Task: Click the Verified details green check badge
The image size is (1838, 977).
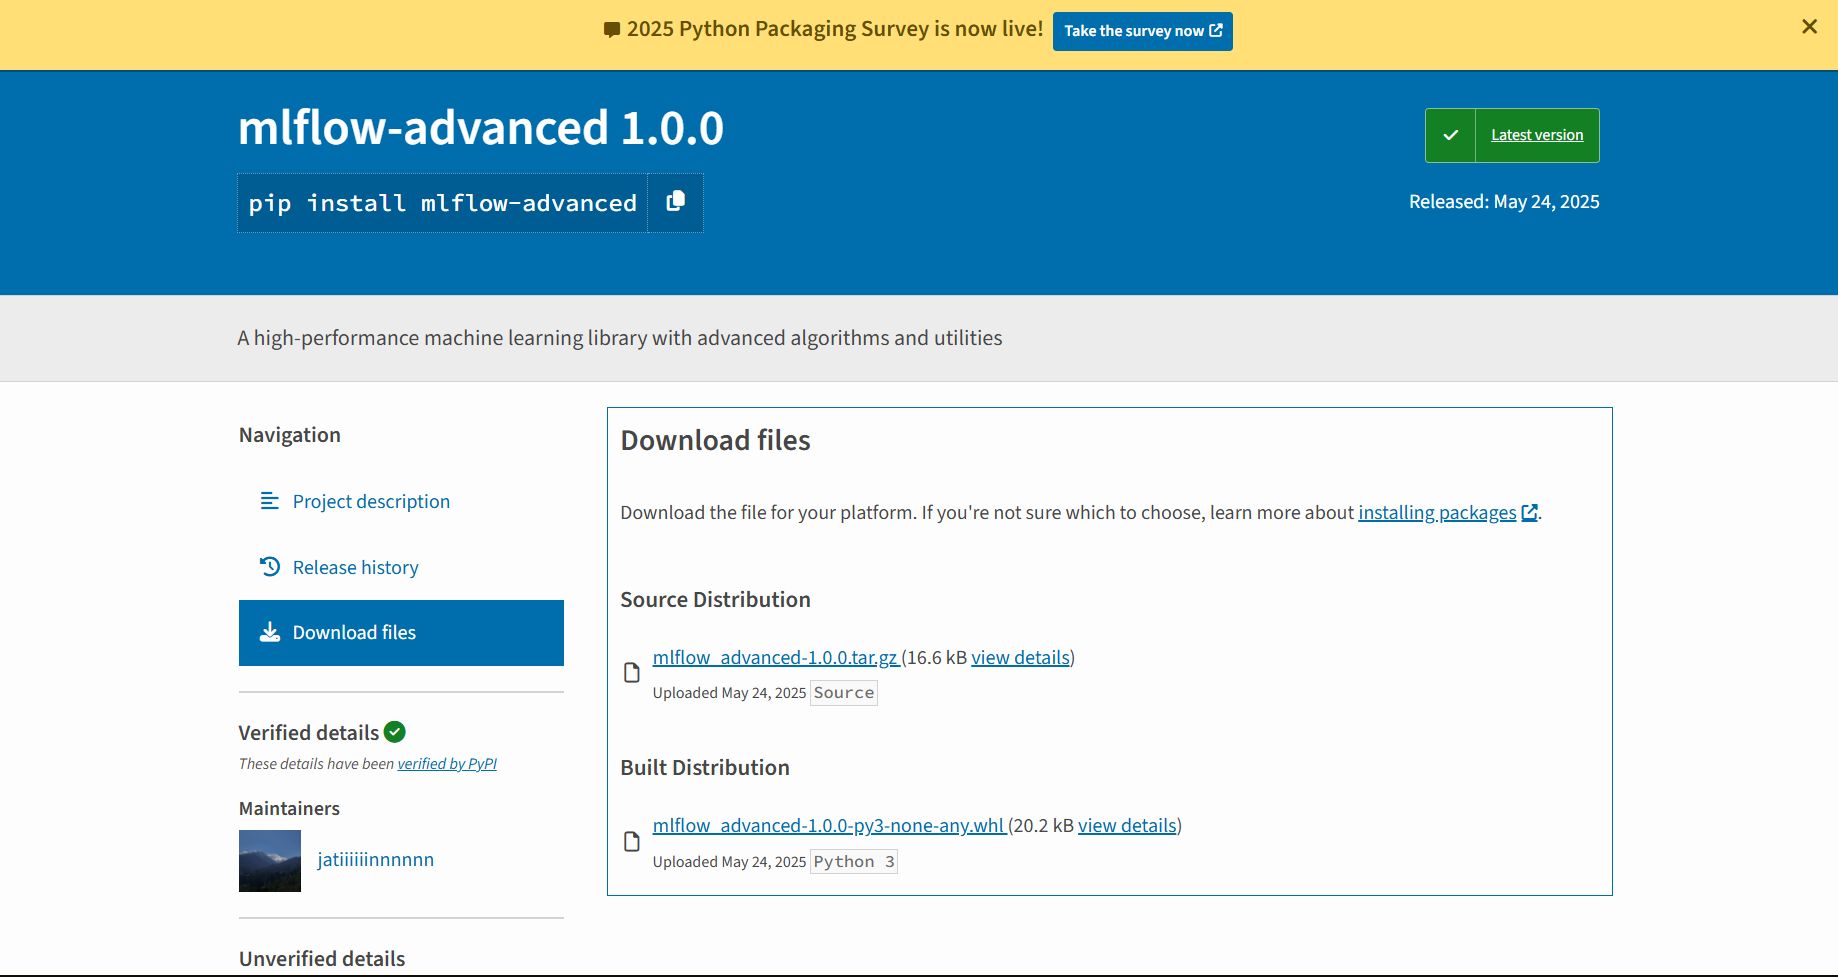Action: tap(395, 732)
